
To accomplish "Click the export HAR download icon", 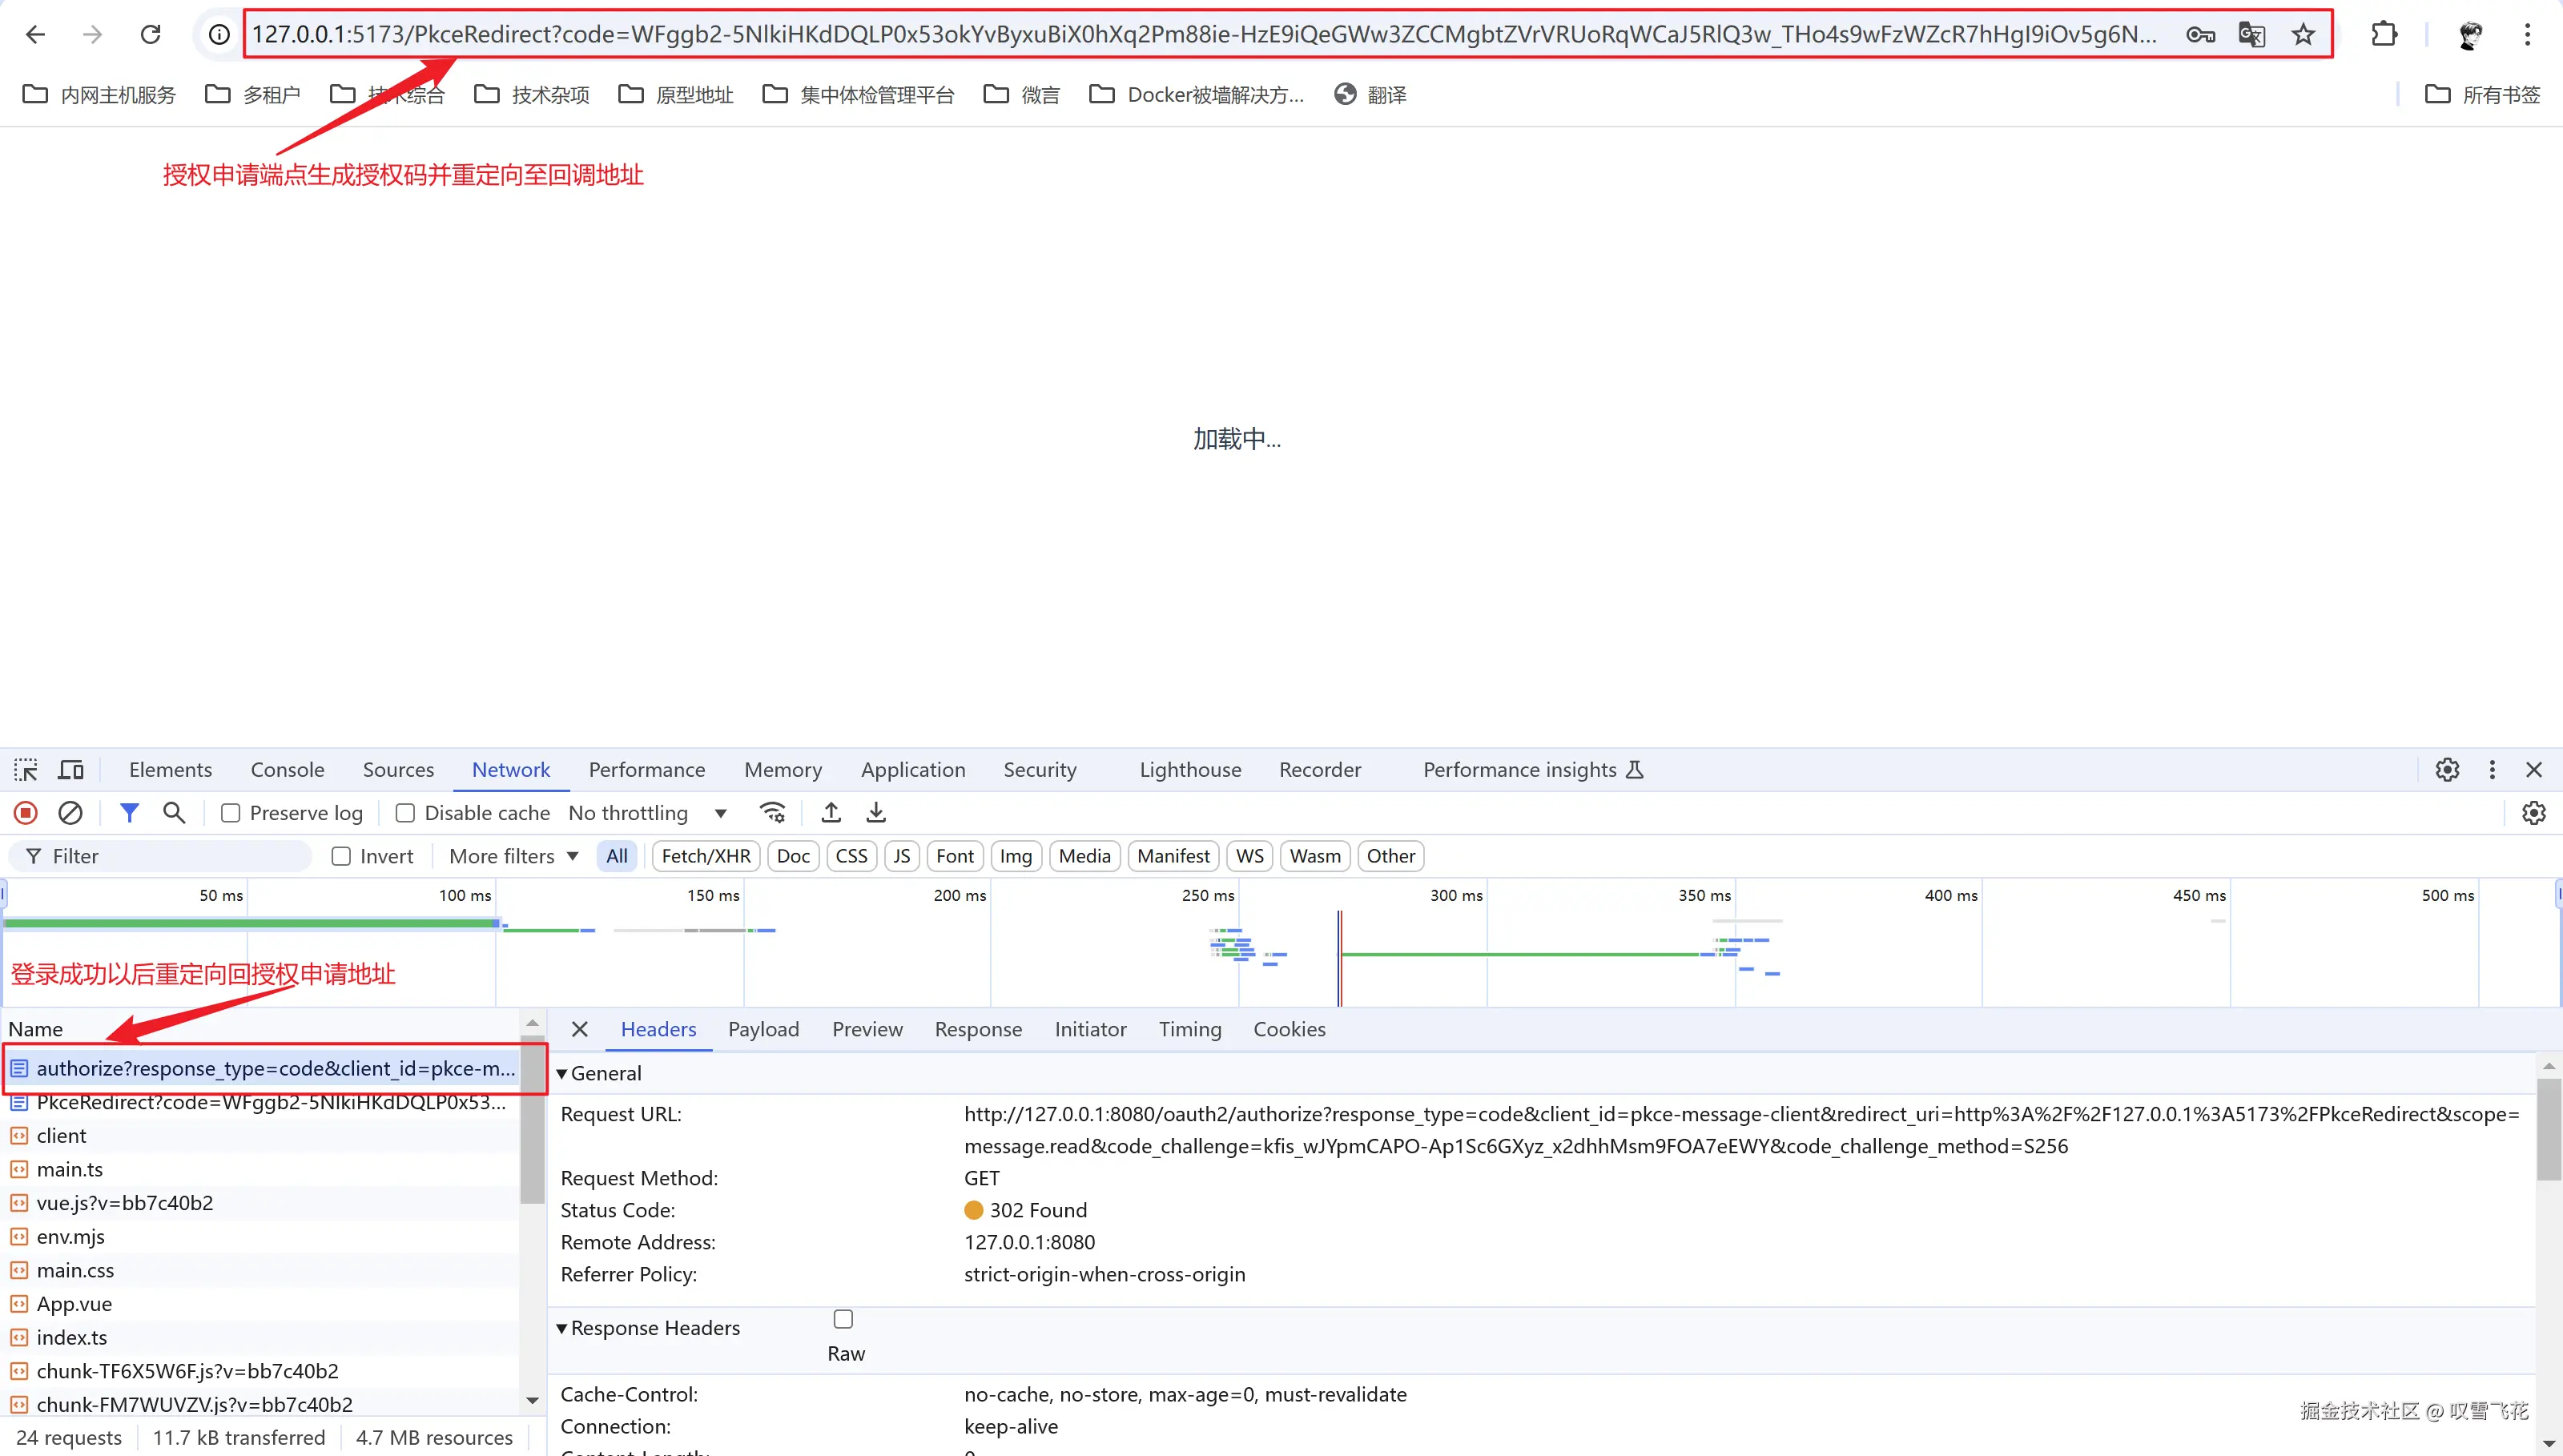I will tap(876, 813).
